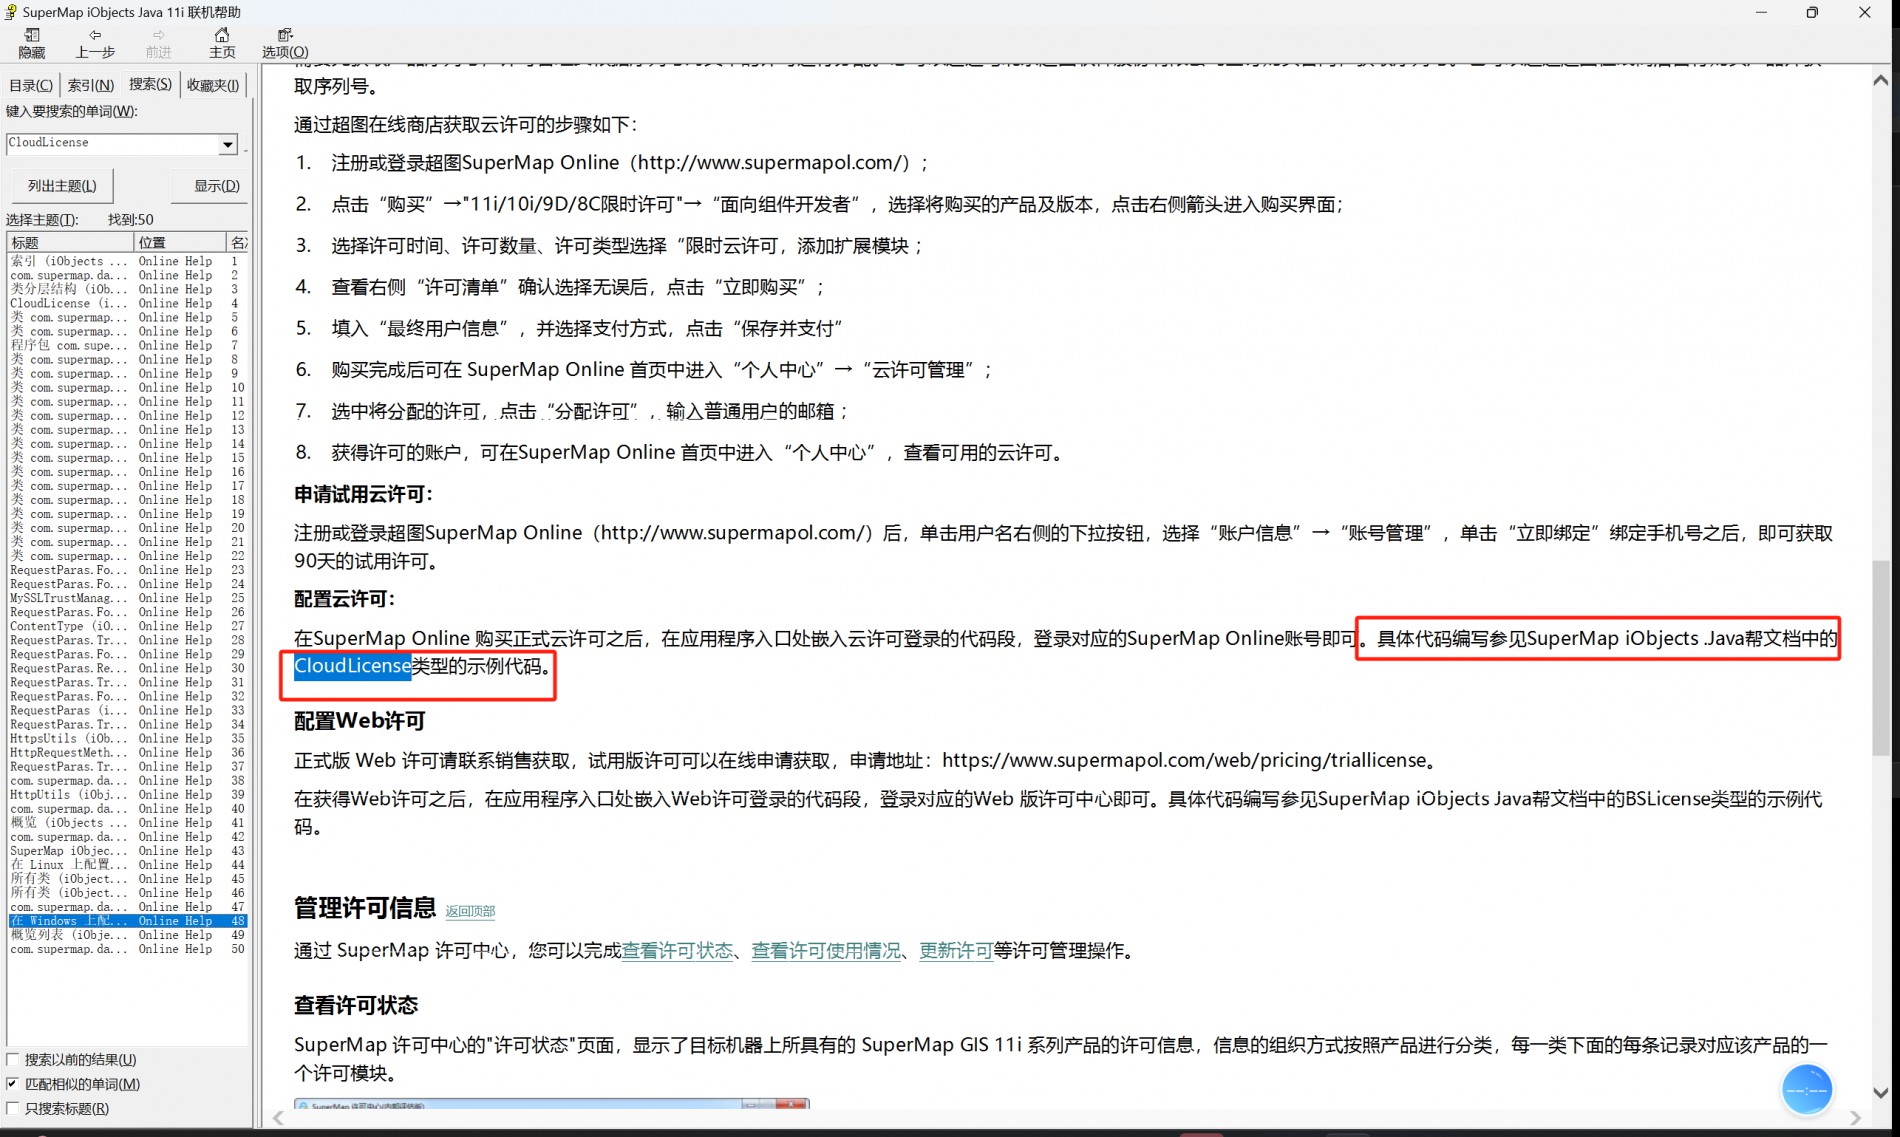Click the 列出主题(L) button
Screen dimensions: 1900x1137
(62, 186)
